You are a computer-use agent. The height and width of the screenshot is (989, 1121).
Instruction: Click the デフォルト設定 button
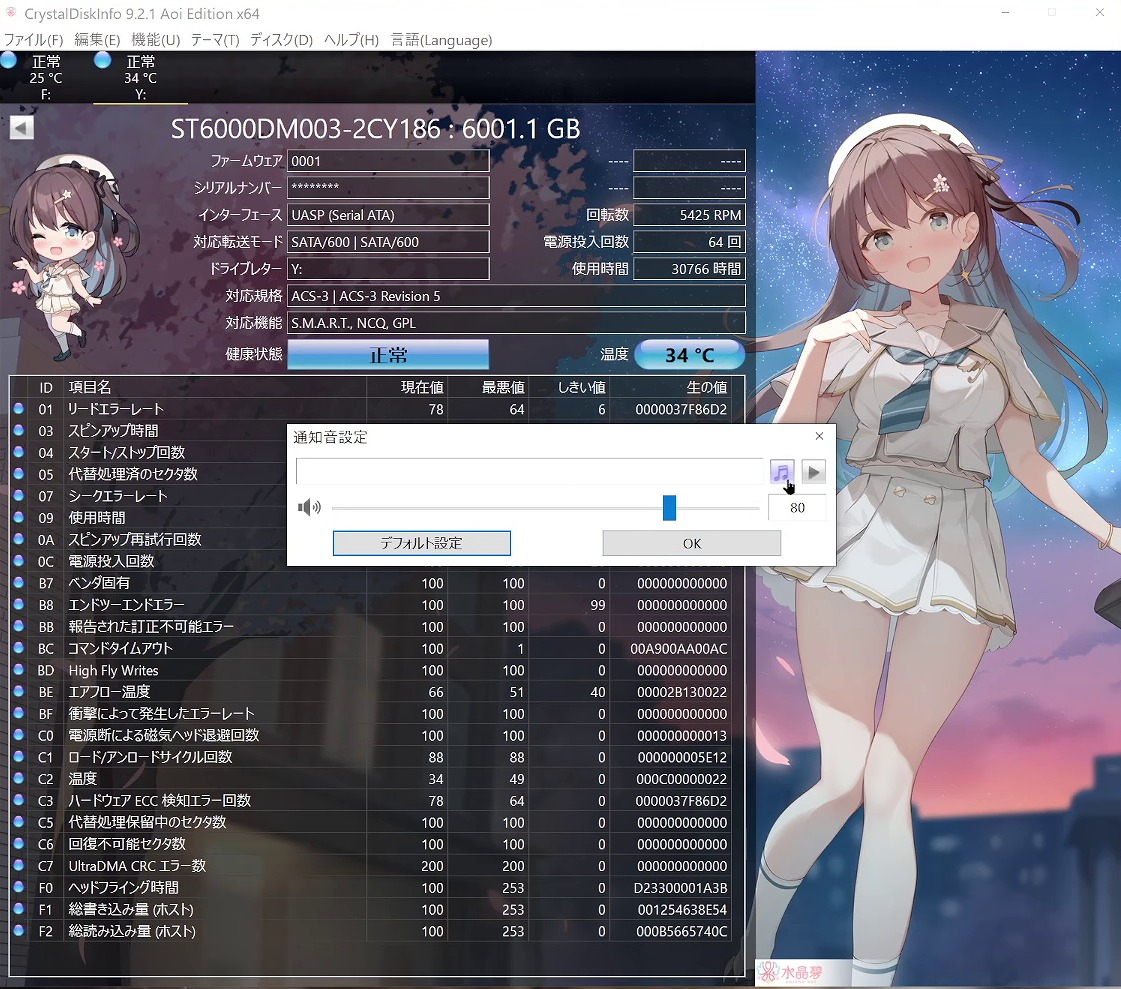pyautogui.click(x=422, y=543)
